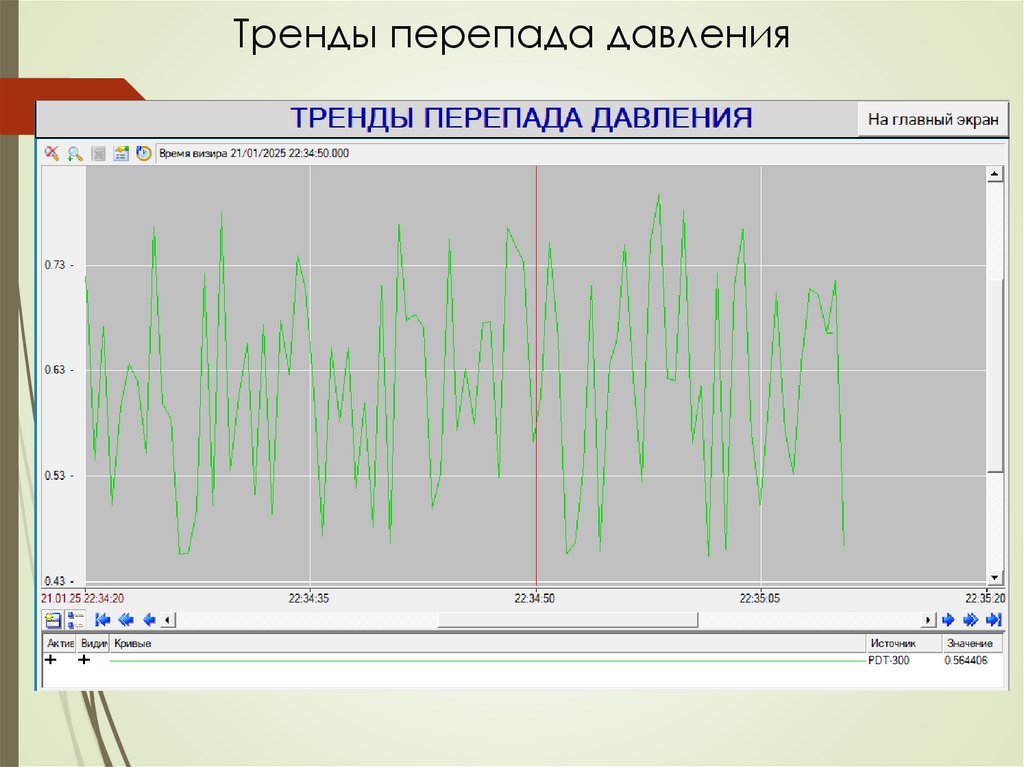Click the '22:35:05' time axis label

760,598
